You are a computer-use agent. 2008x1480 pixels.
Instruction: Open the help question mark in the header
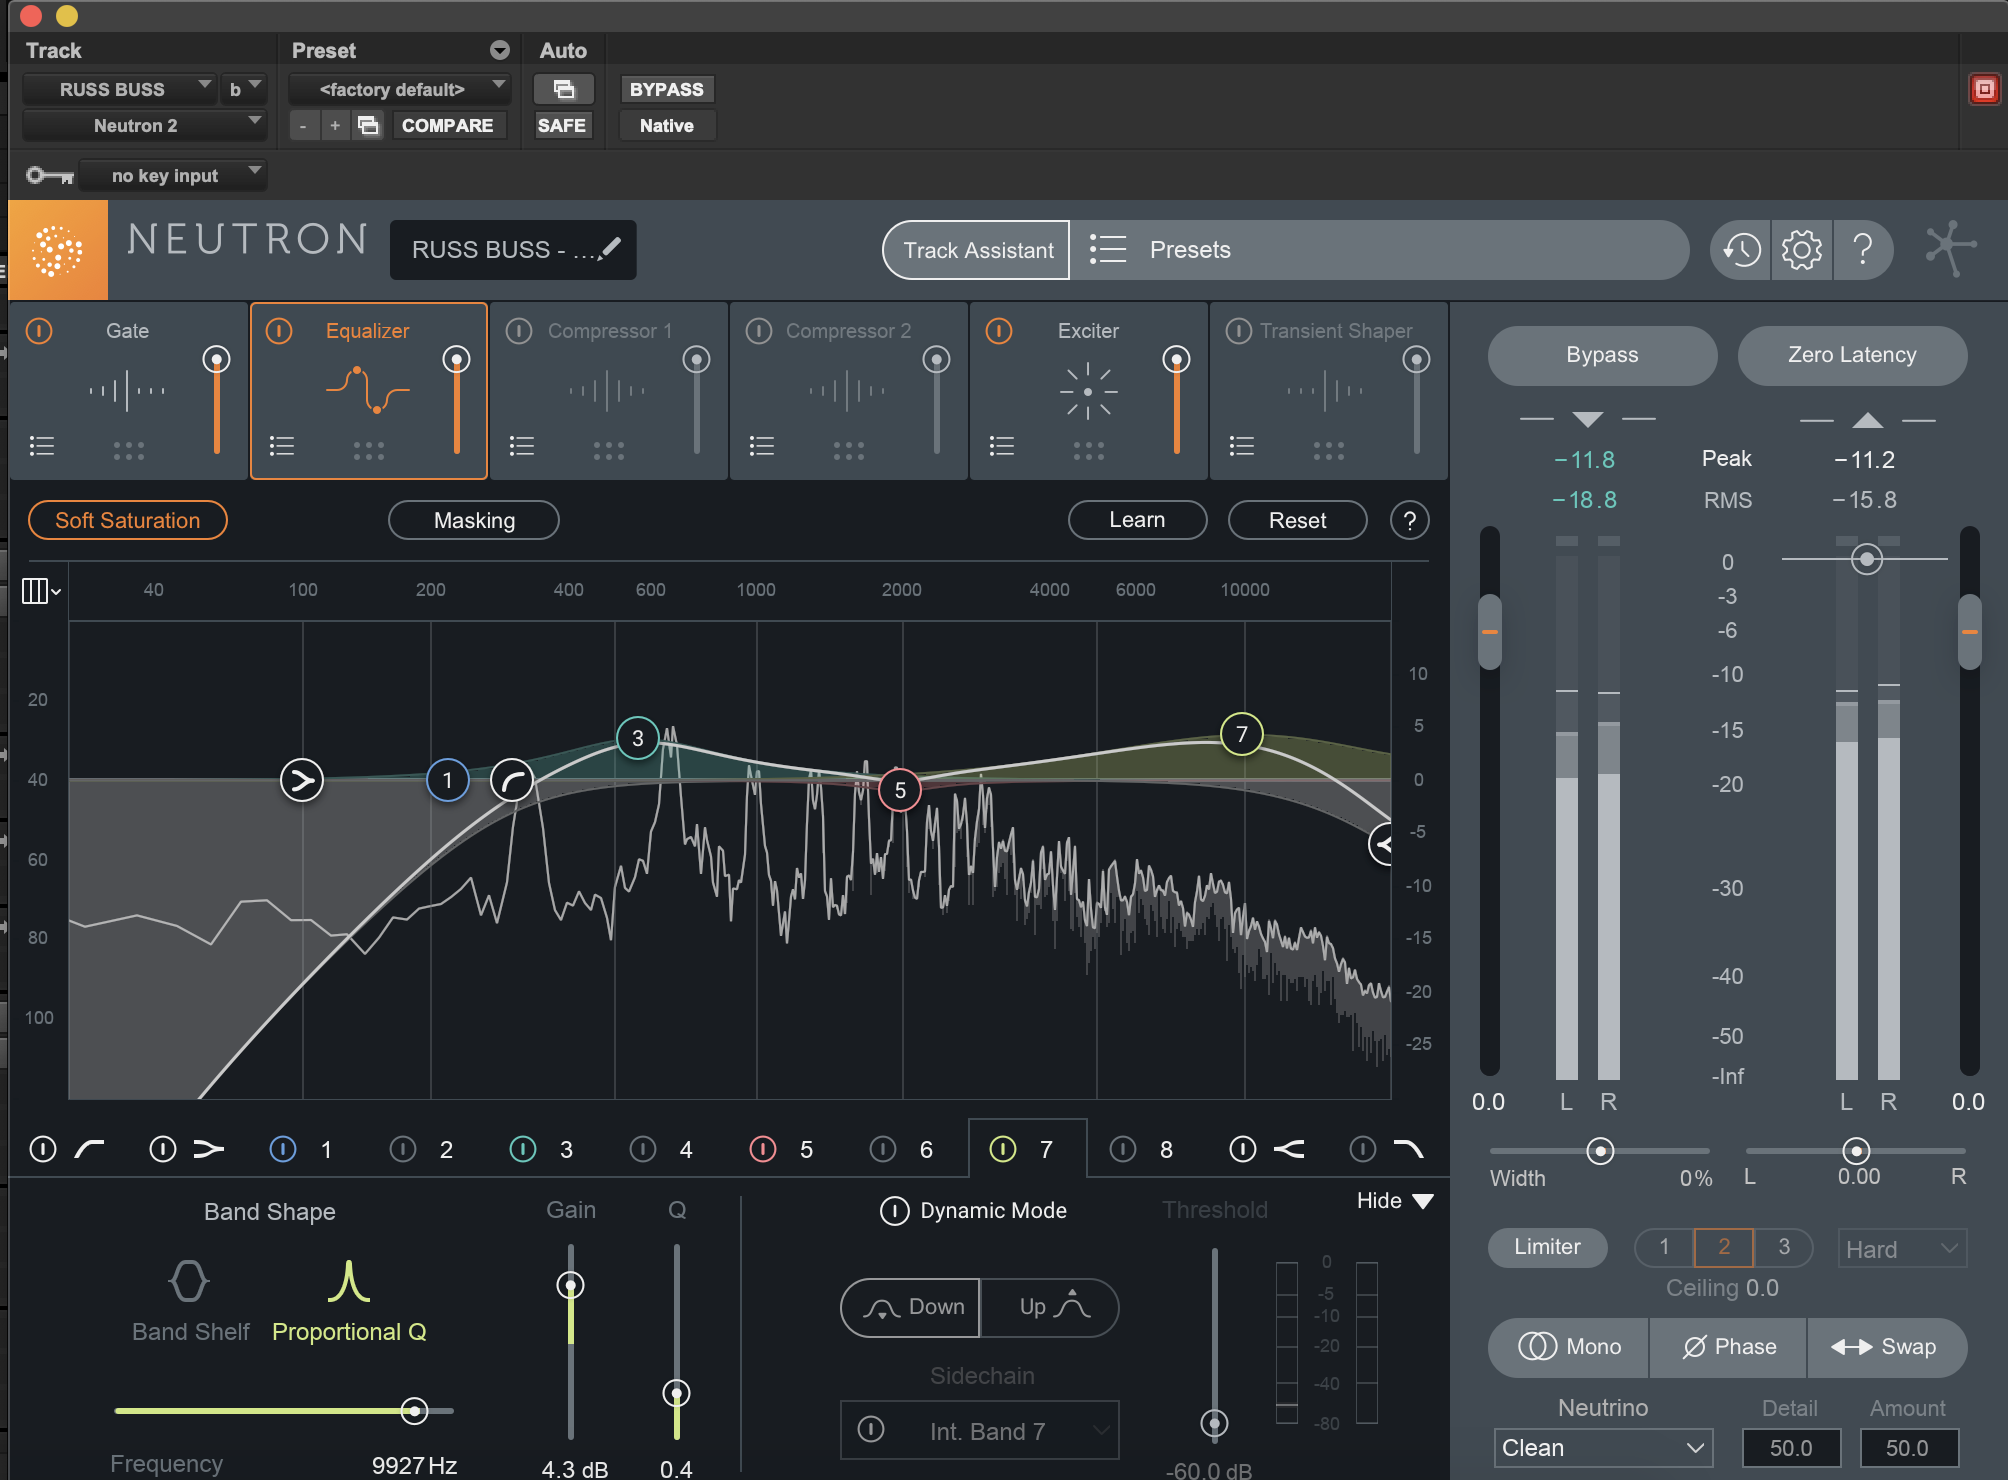[1862, 250]
